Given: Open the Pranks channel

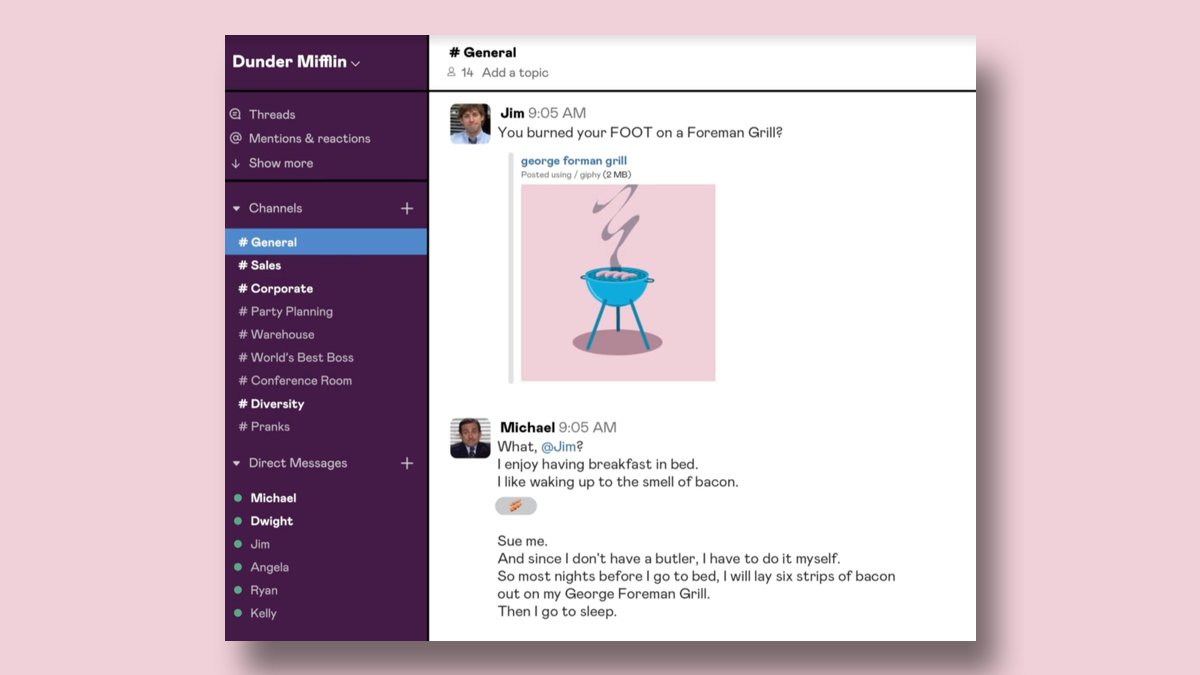Looking at the screenshot, I should [x=269, y=426].
